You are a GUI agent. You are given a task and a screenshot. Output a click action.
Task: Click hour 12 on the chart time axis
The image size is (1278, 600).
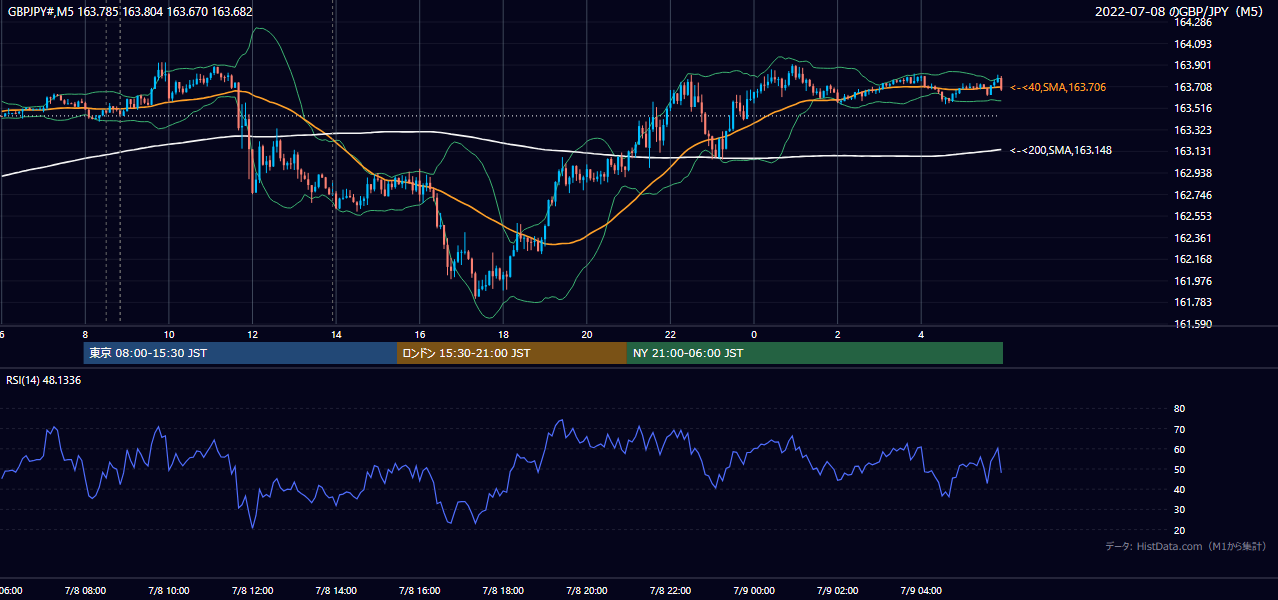click(253, 334)
